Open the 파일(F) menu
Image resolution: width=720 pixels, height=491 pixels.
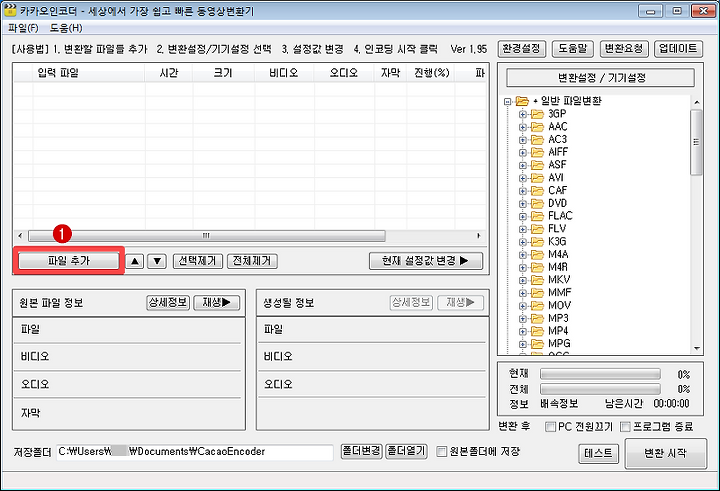[x=23, y=28]
